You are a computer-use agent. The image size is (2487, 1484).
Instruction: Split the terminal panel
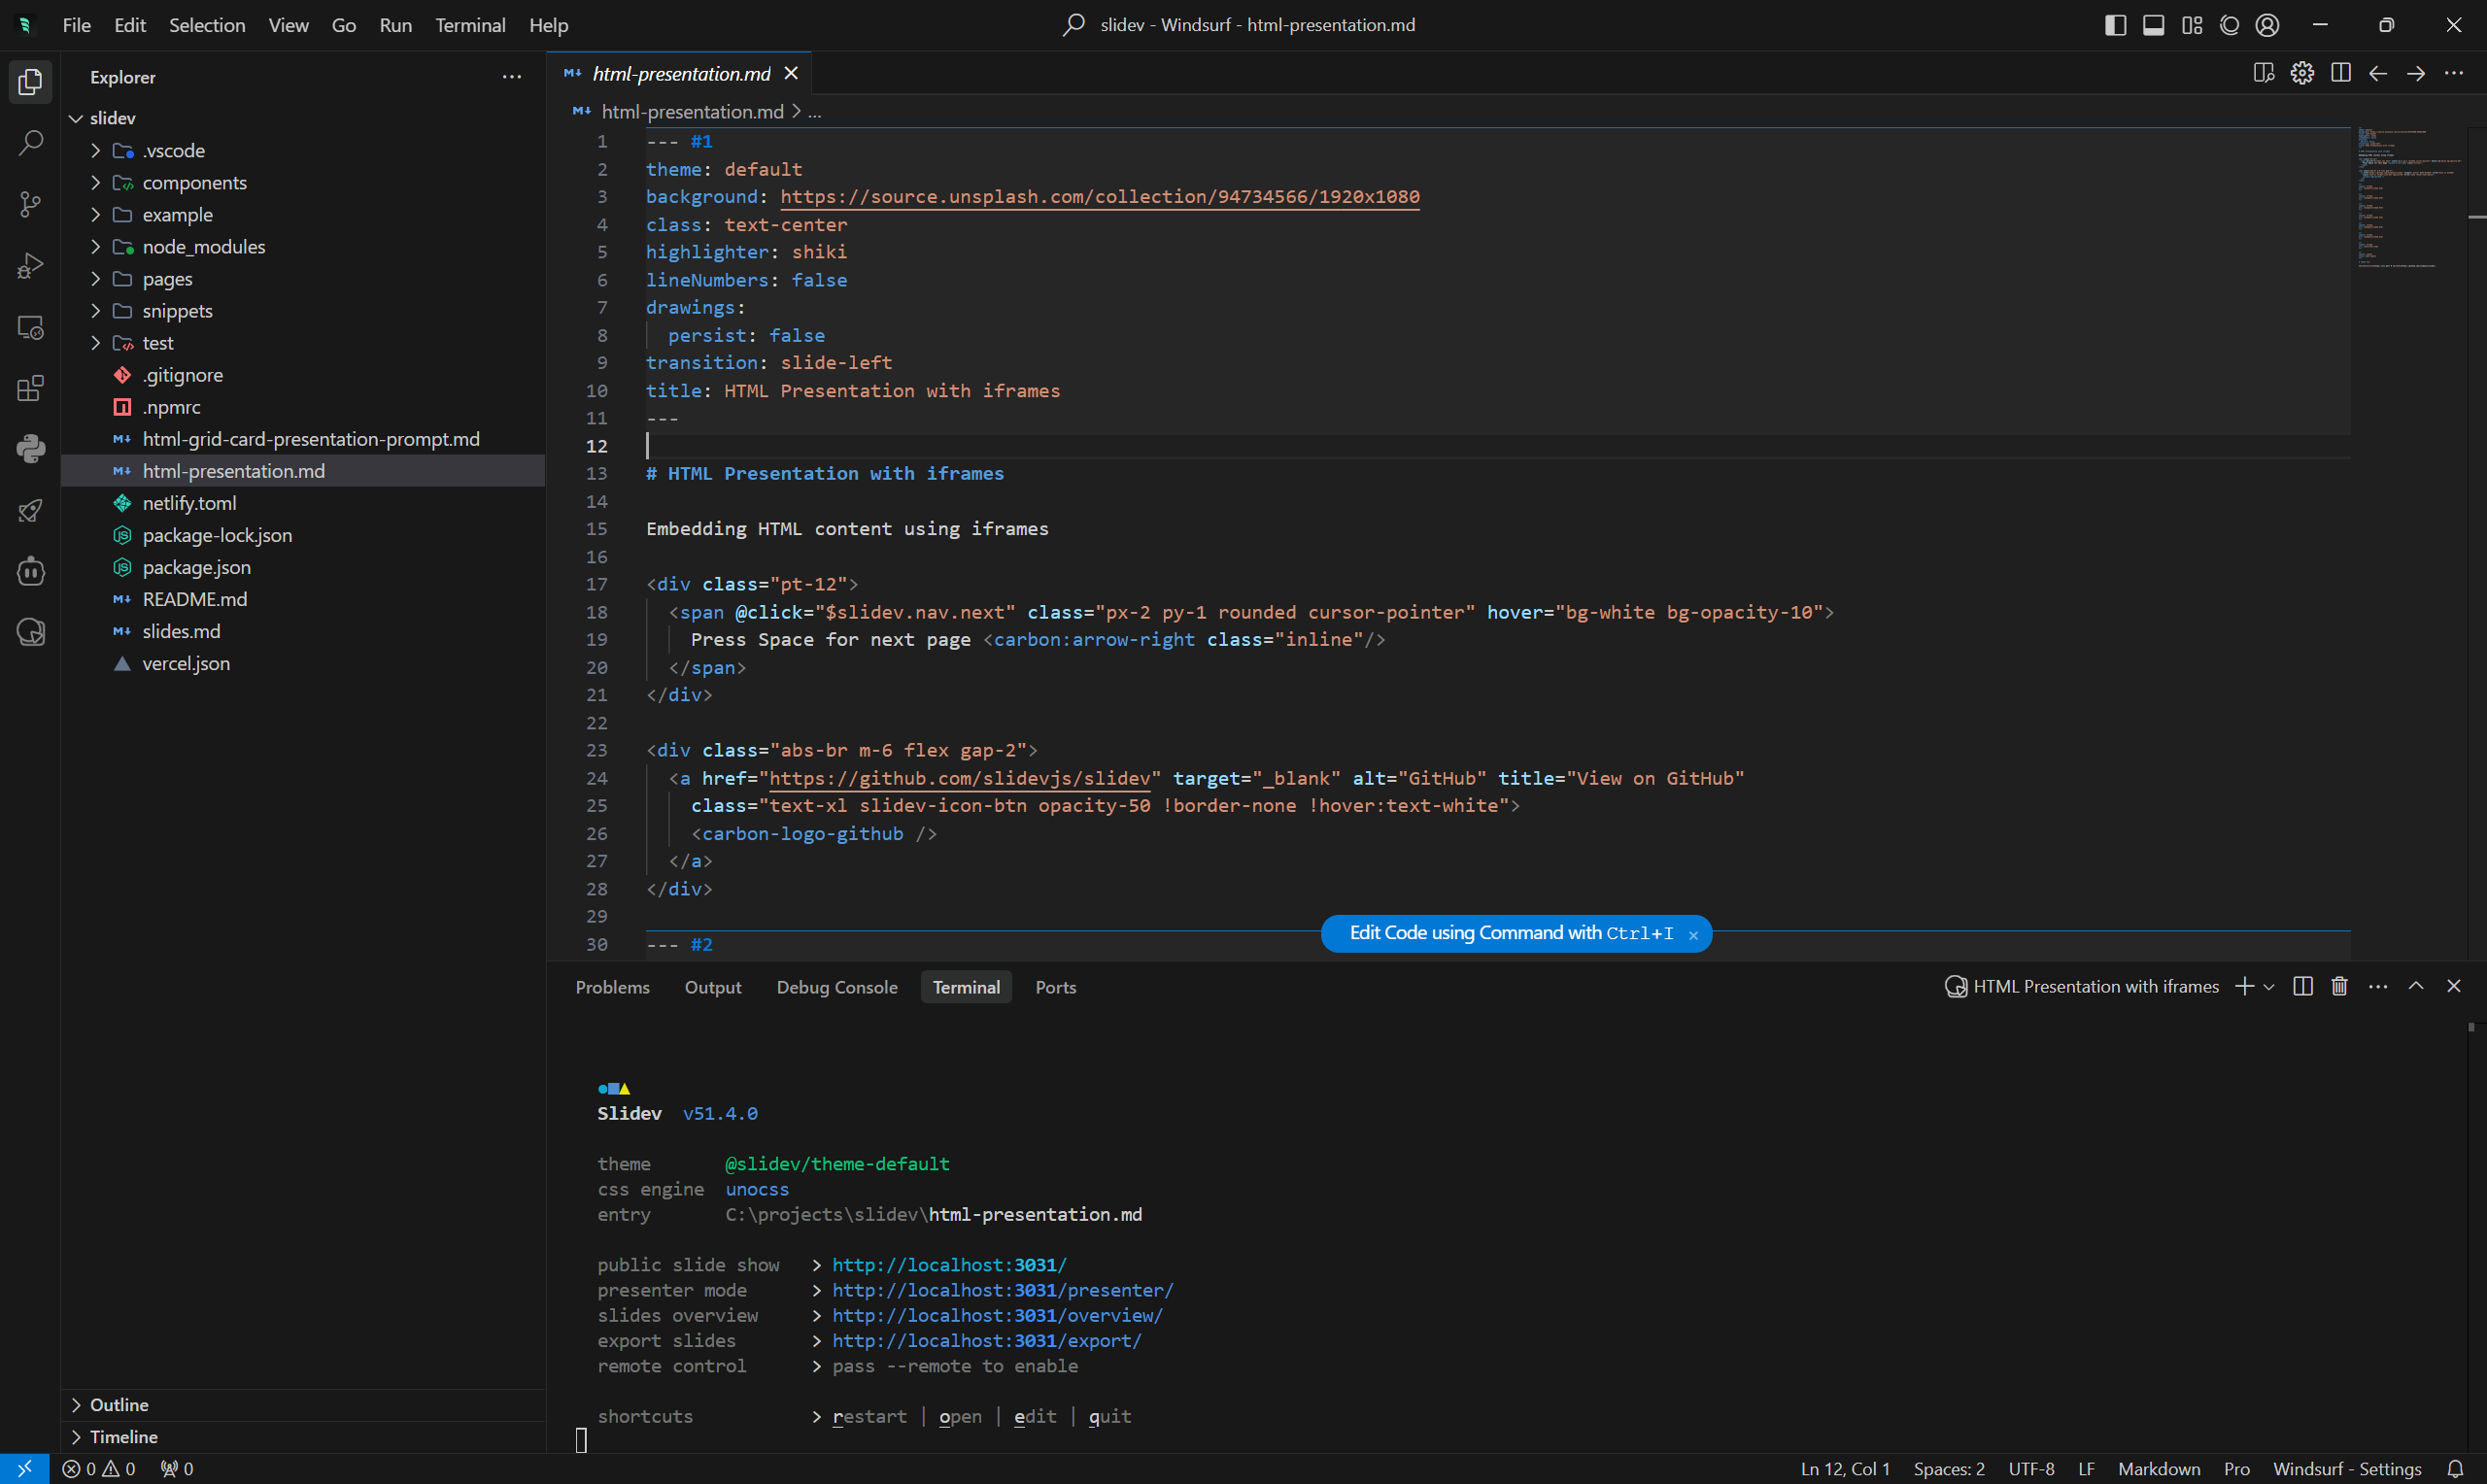click(x=2302, y=986)
